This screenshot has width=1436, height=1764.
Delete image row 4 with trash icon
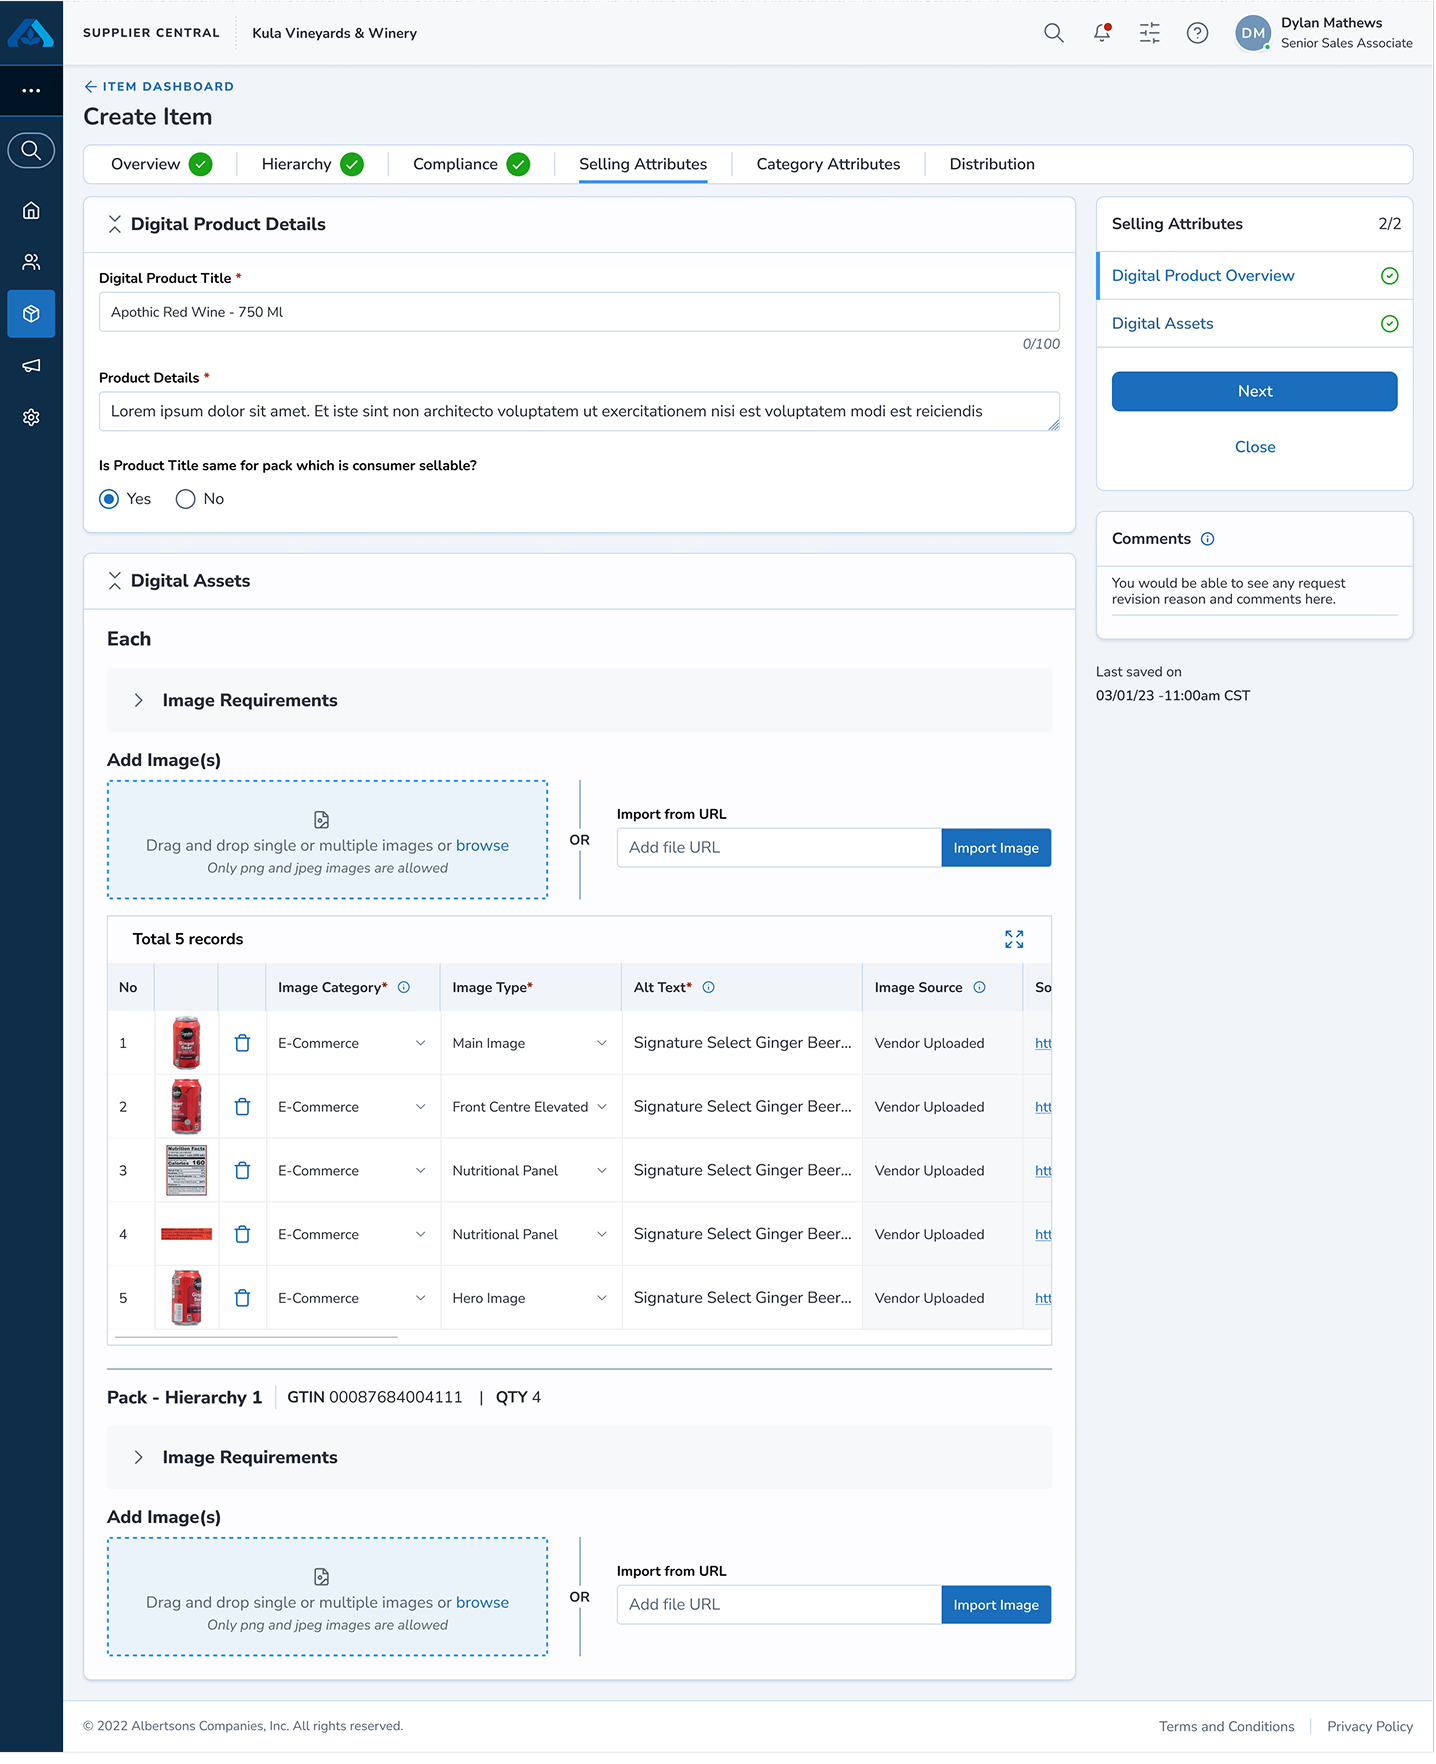[x=242, y=1236]
